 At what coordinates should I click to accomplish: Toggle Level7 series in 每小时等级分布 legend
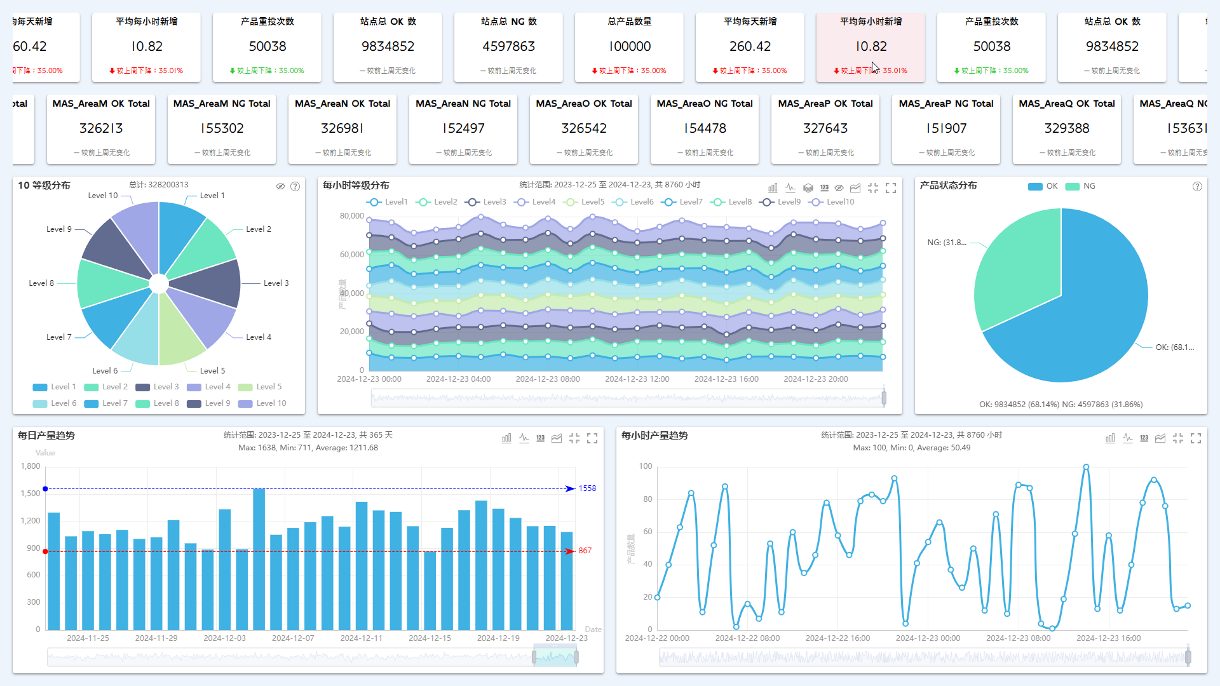(682, 202)
